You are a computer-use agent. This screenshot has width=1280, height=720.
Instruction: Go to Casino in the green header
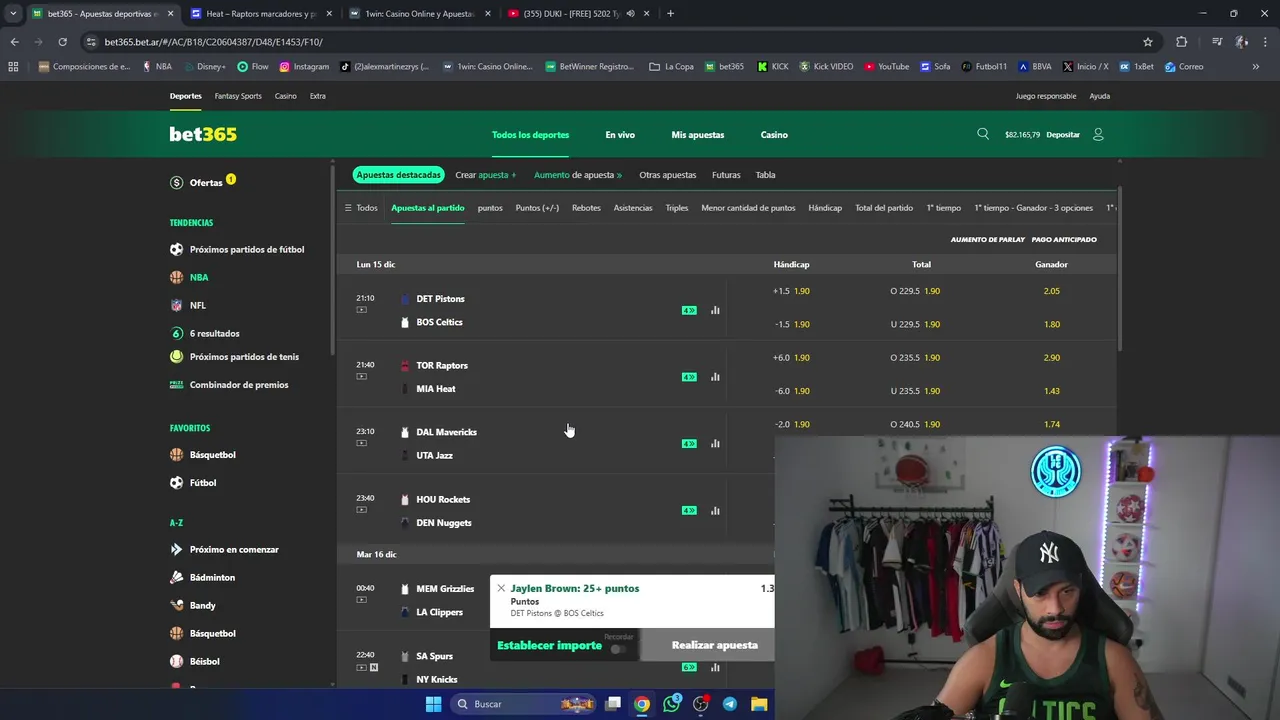(774, 135)
